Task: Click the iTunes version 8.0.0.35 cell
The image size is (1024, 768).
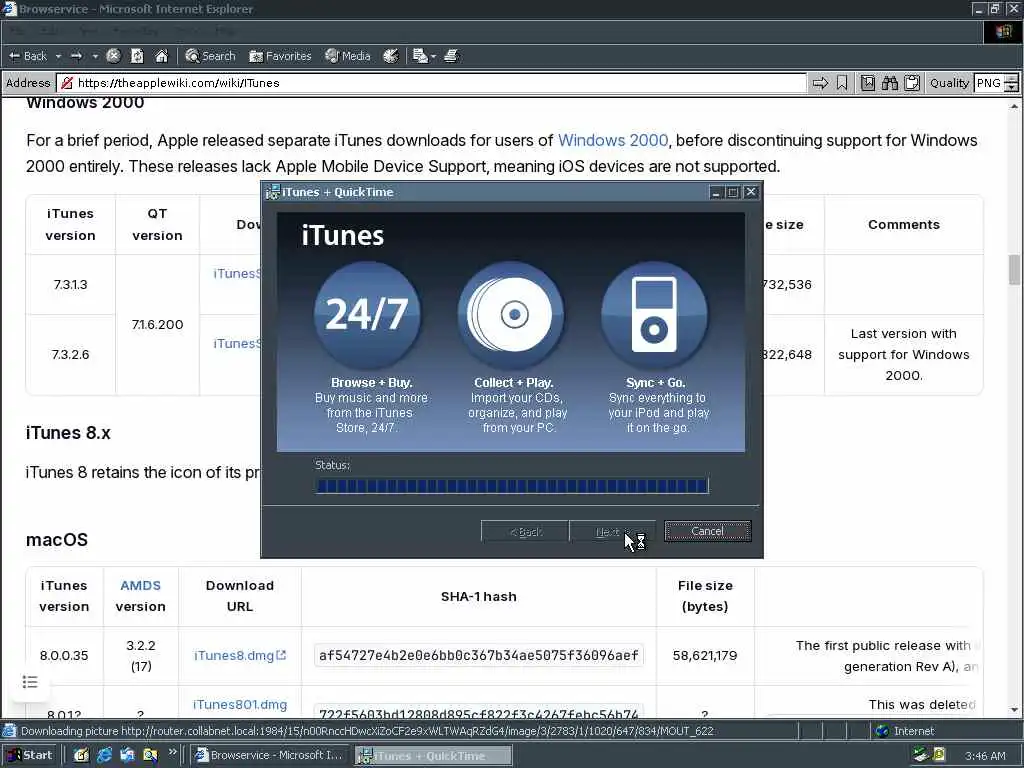Action: (x=64, y=655)
